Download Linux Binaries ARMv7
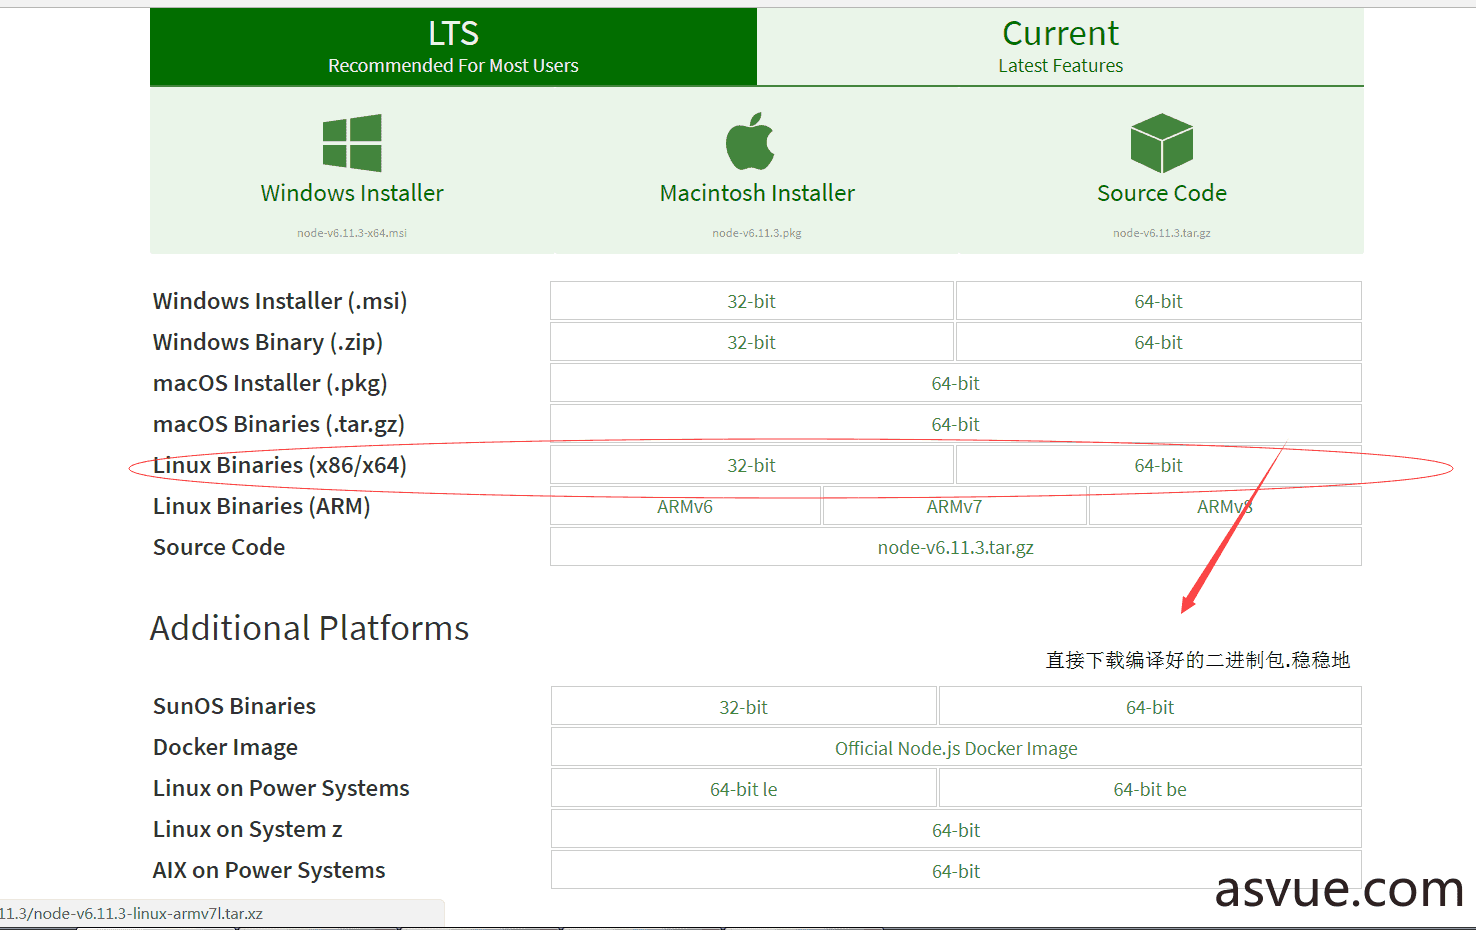1476x930 pixels. pos(954,506)
